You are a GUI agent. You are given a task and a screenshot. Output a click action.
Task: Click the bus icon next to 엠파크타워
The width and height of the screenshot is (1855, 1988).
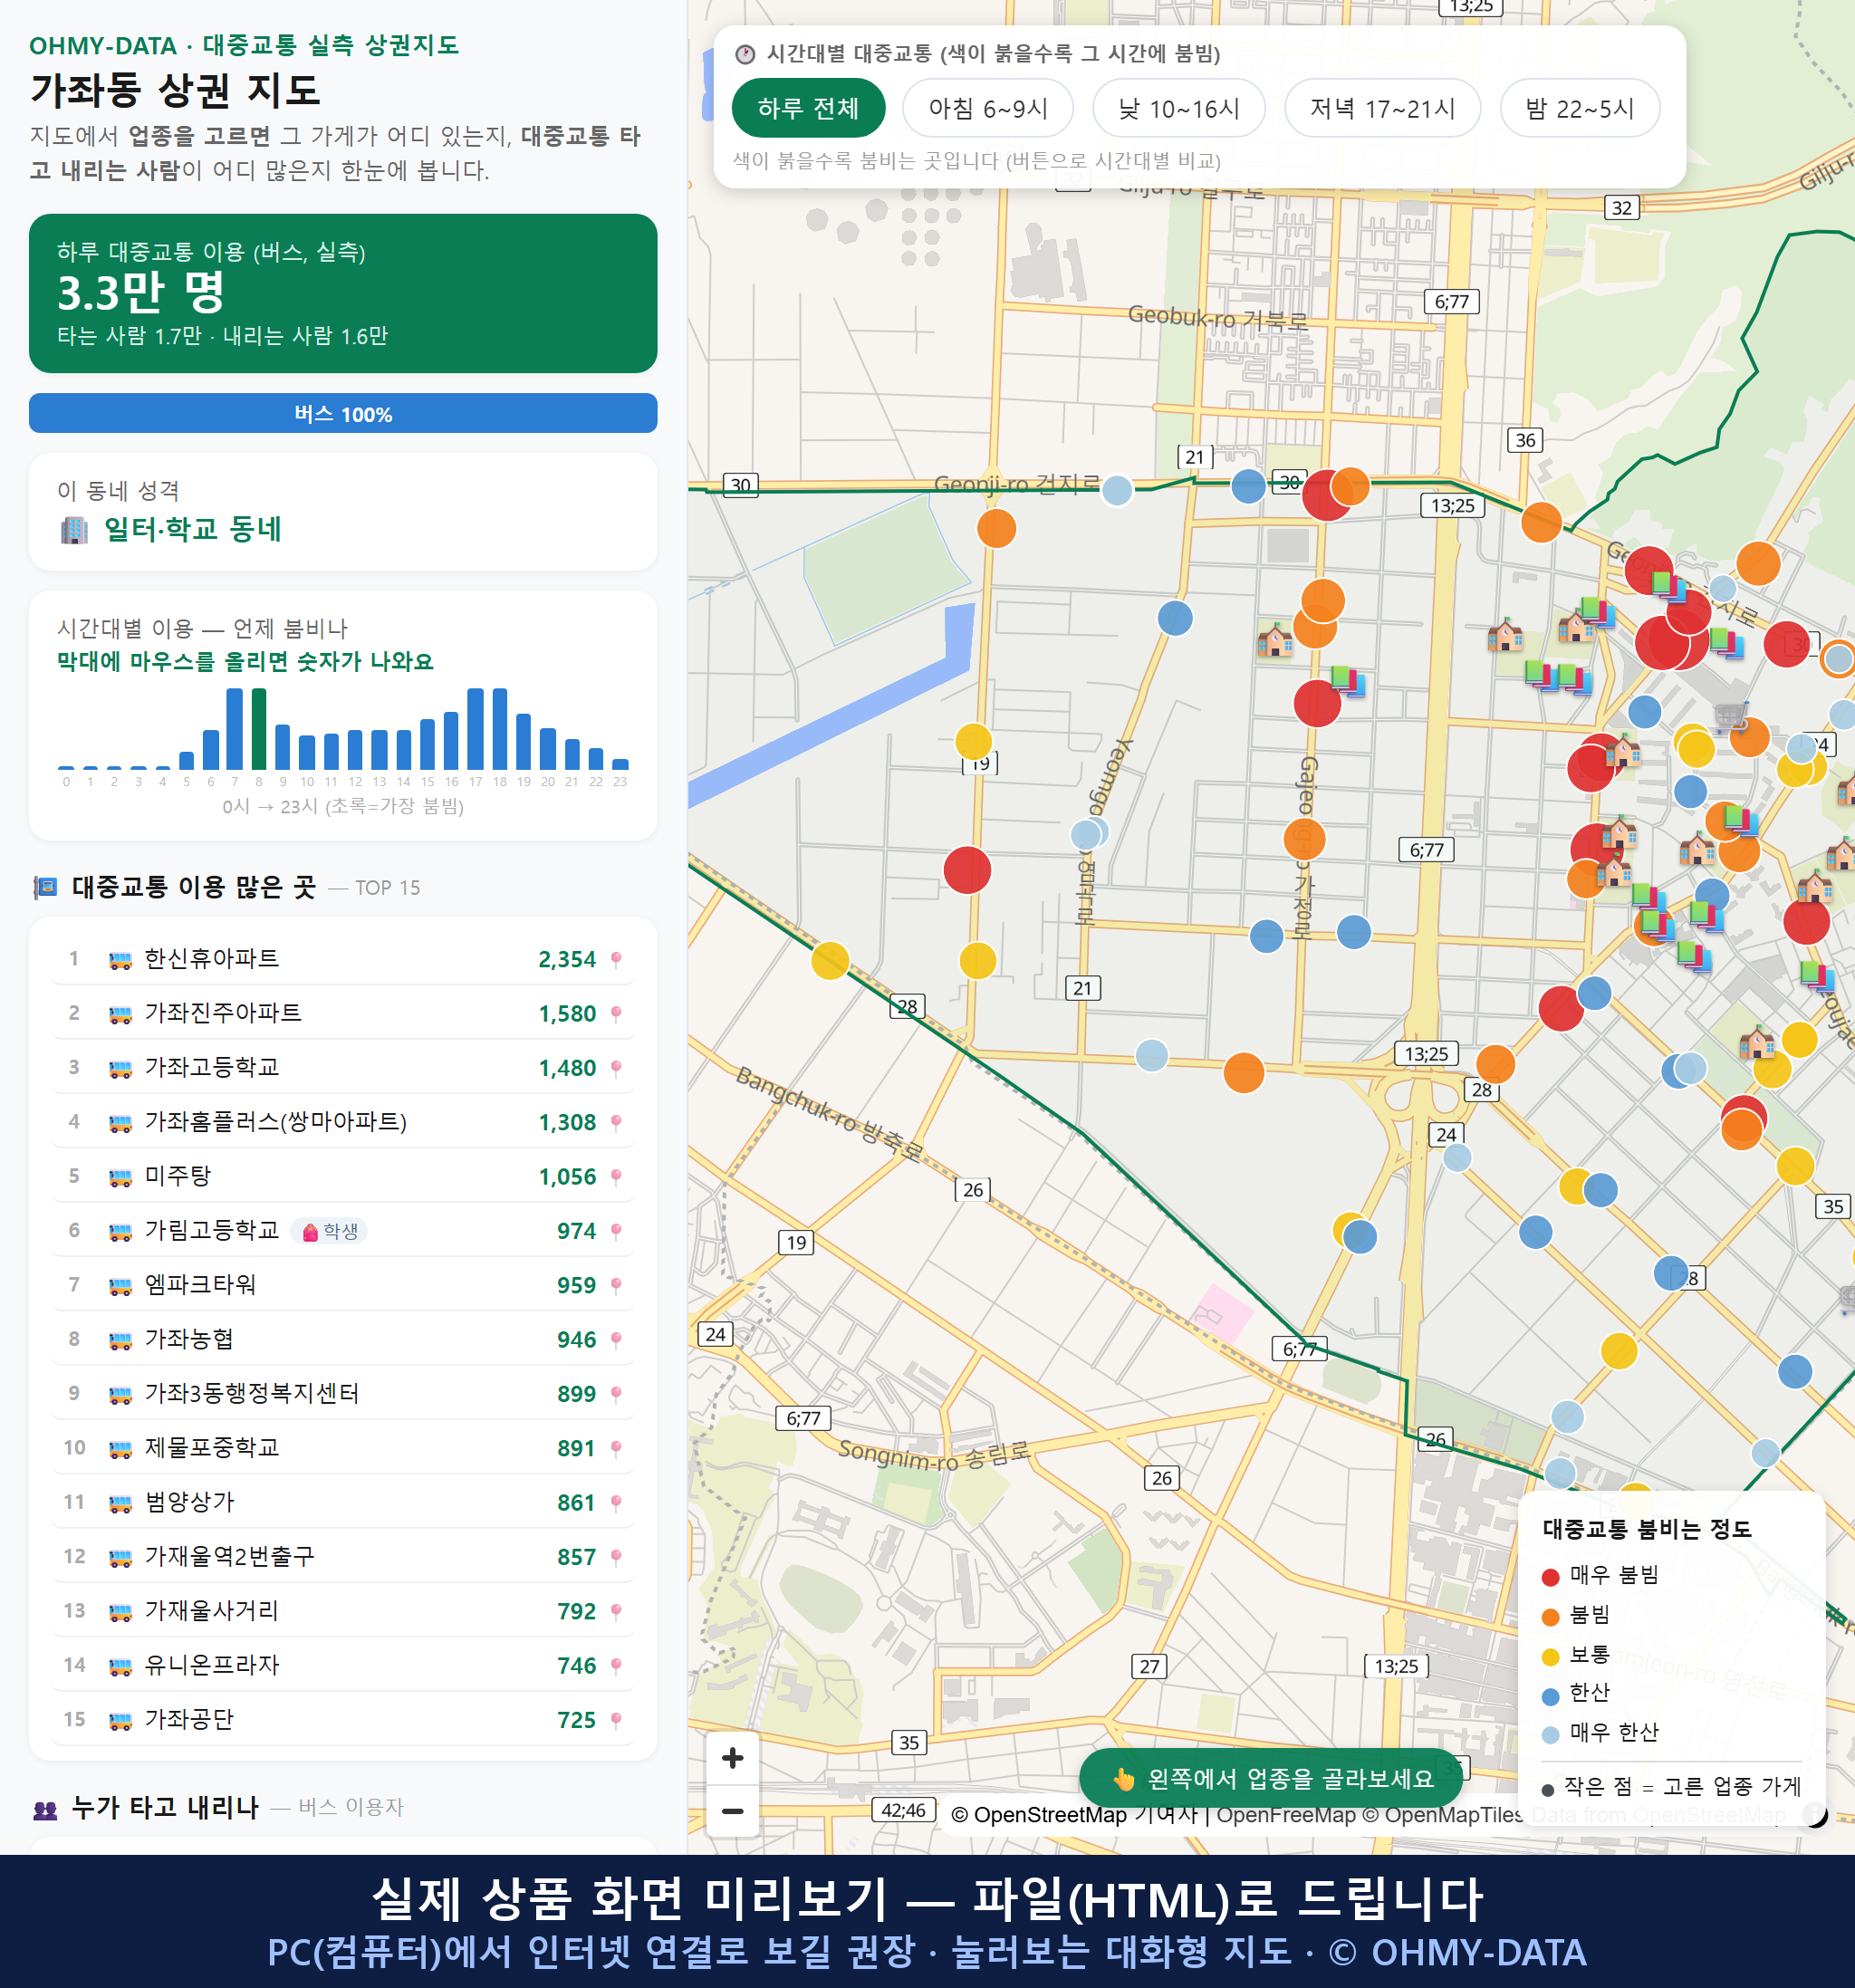coord(120,1286)
